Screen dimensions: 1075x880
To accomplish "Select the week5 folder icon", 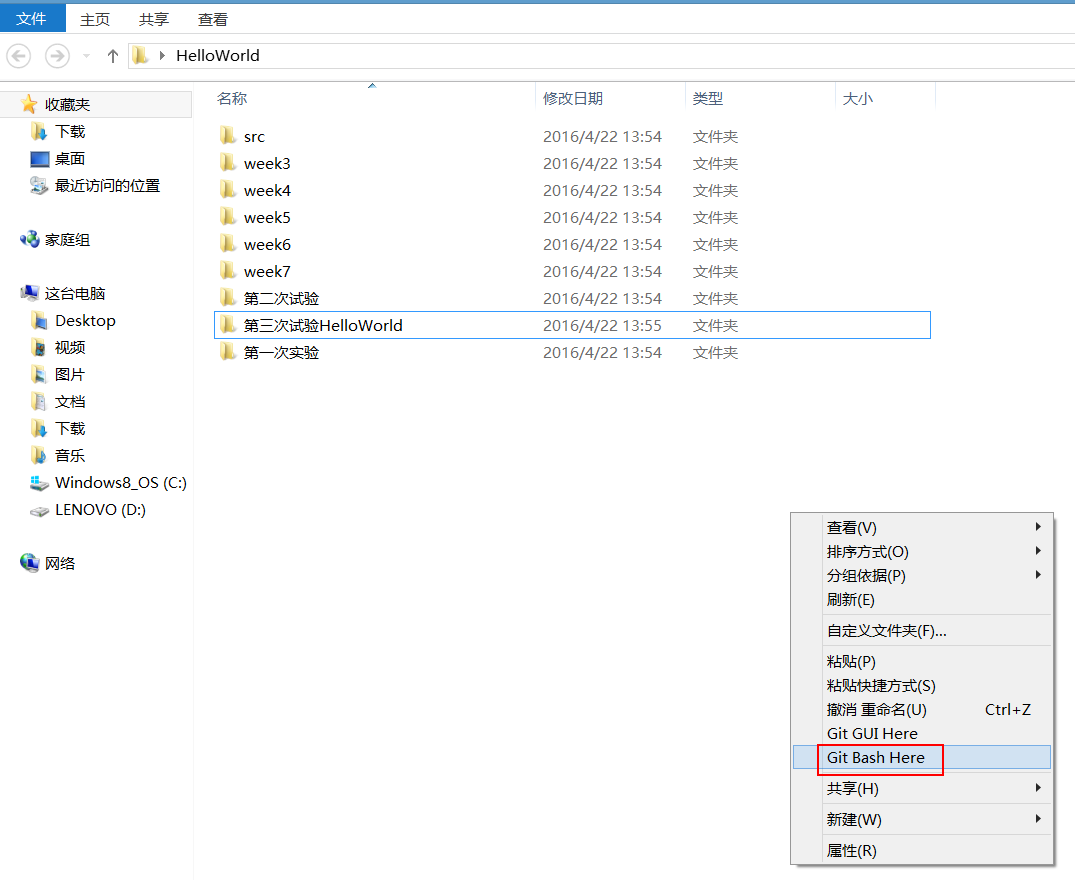I will coord(228,217).
